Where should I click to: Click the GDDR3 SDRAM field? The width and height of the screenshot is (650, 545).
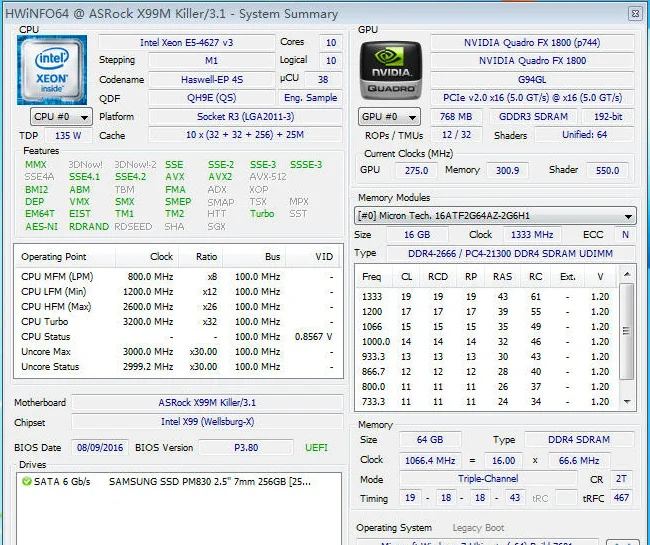[534, 116]
